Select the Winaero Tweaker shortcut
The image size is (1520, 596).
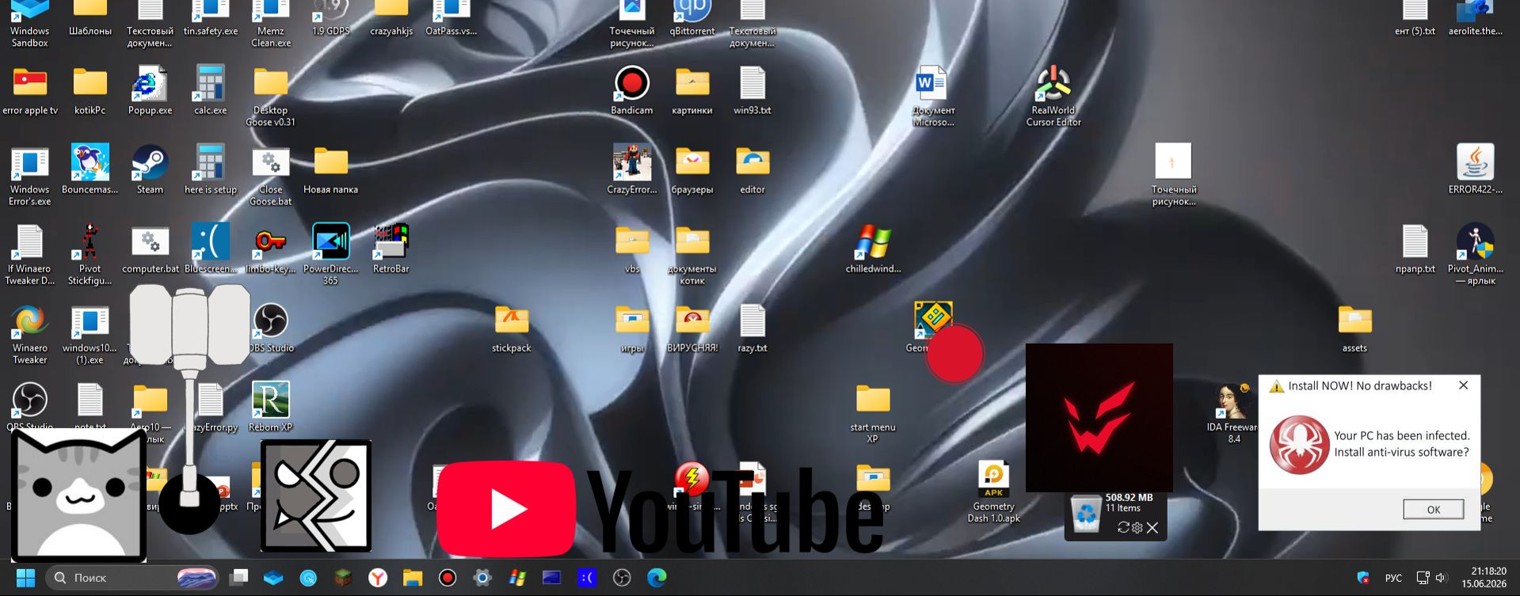coord(30,333)
